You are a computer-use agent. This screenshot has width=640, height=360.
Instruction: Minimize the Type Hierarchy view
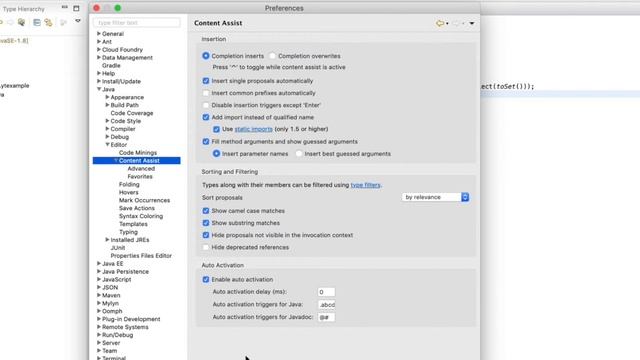click(64, 7)
